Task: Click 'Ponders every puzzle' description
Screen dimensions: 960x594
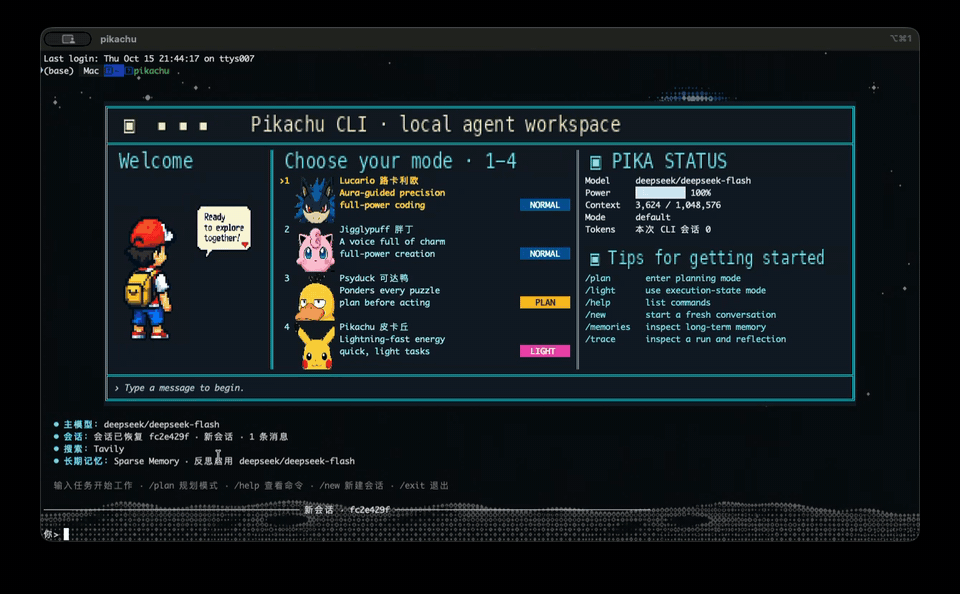Action: coord(389,290)
